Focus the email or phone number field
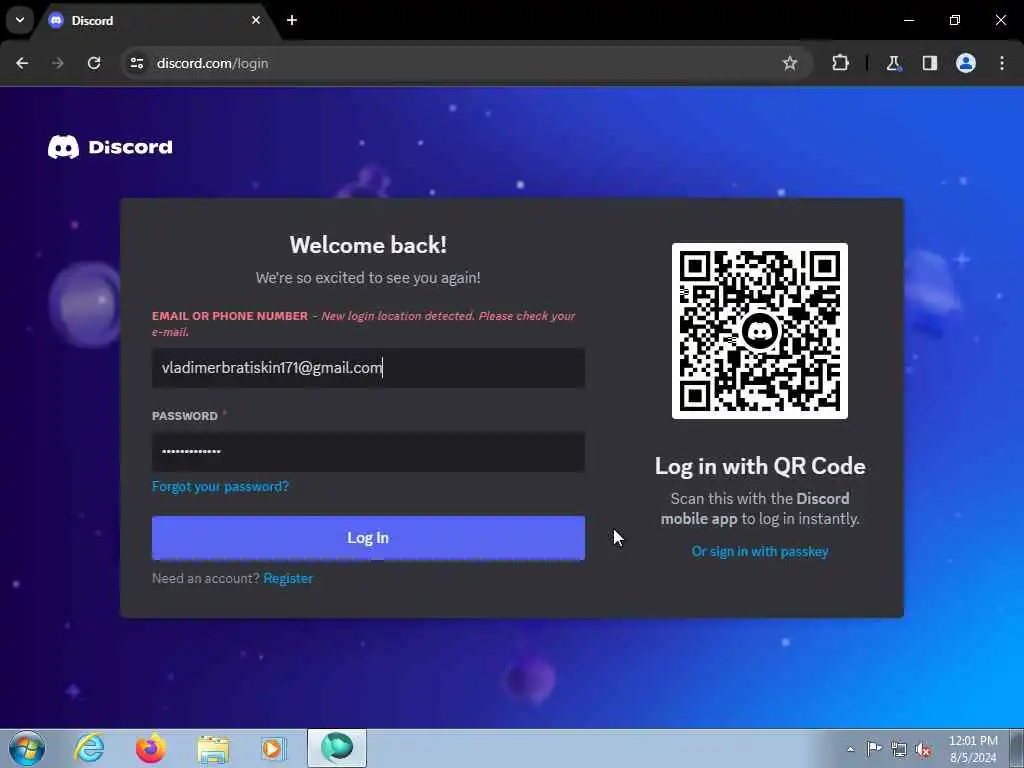Screen dimensions: 1024x768 (x=368, y=368)
